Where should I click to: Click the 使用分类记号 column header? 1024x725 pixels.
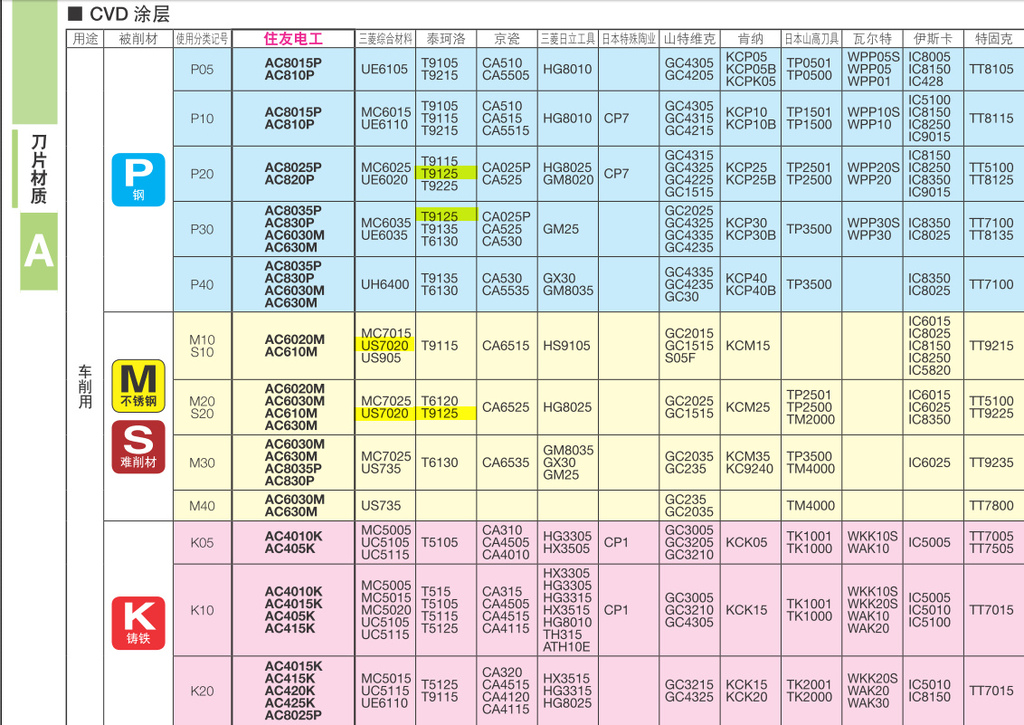(x=202, y=39)
